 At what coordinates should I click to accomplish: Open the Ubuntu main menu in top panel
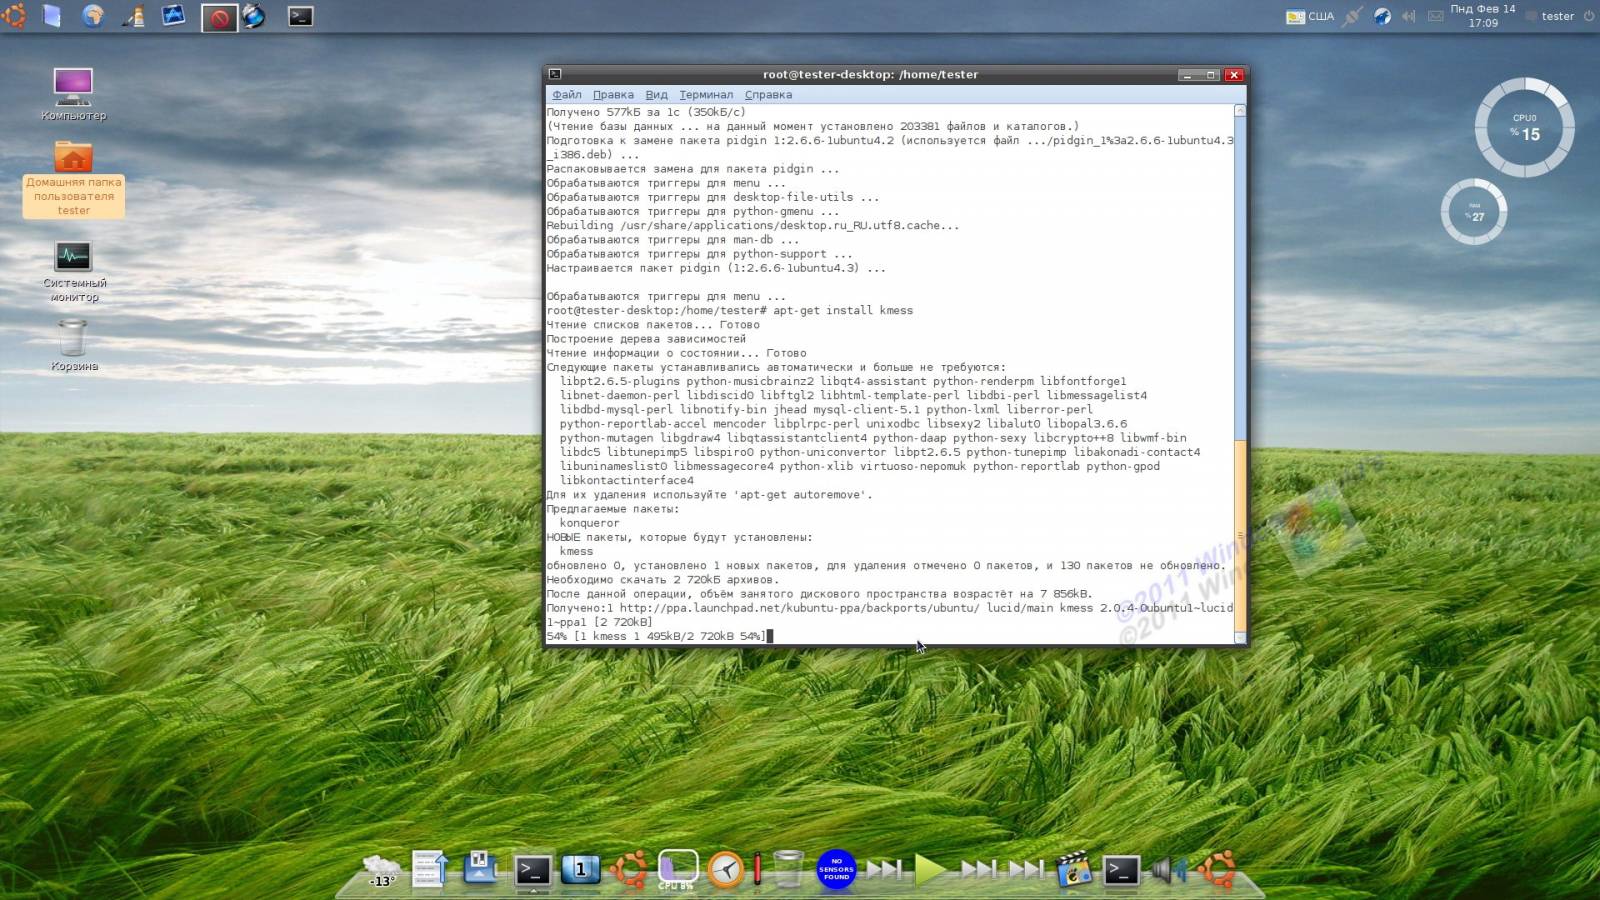13,15
